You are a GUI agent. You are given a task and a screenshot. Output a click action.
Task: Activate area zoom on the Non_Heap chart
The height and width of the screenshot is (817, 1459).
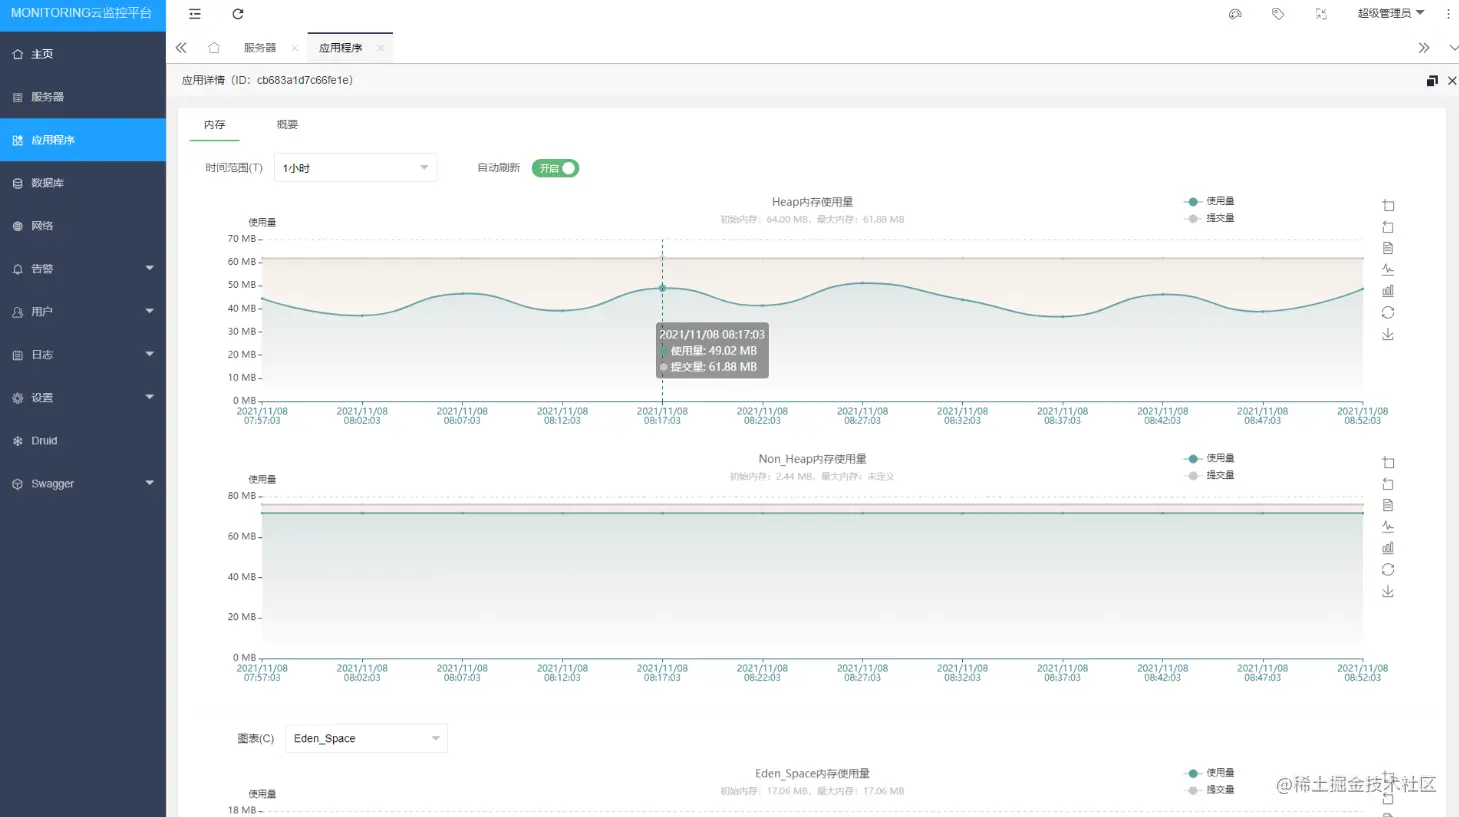click(1388, 463)
